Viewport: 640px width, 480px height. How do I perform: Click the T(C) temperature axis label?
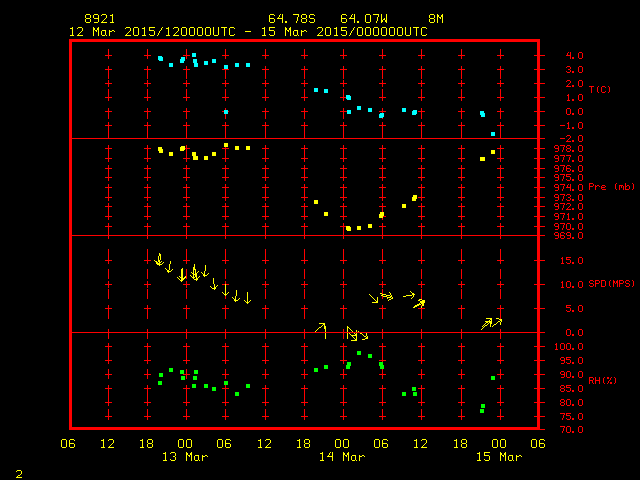[600, 90]
